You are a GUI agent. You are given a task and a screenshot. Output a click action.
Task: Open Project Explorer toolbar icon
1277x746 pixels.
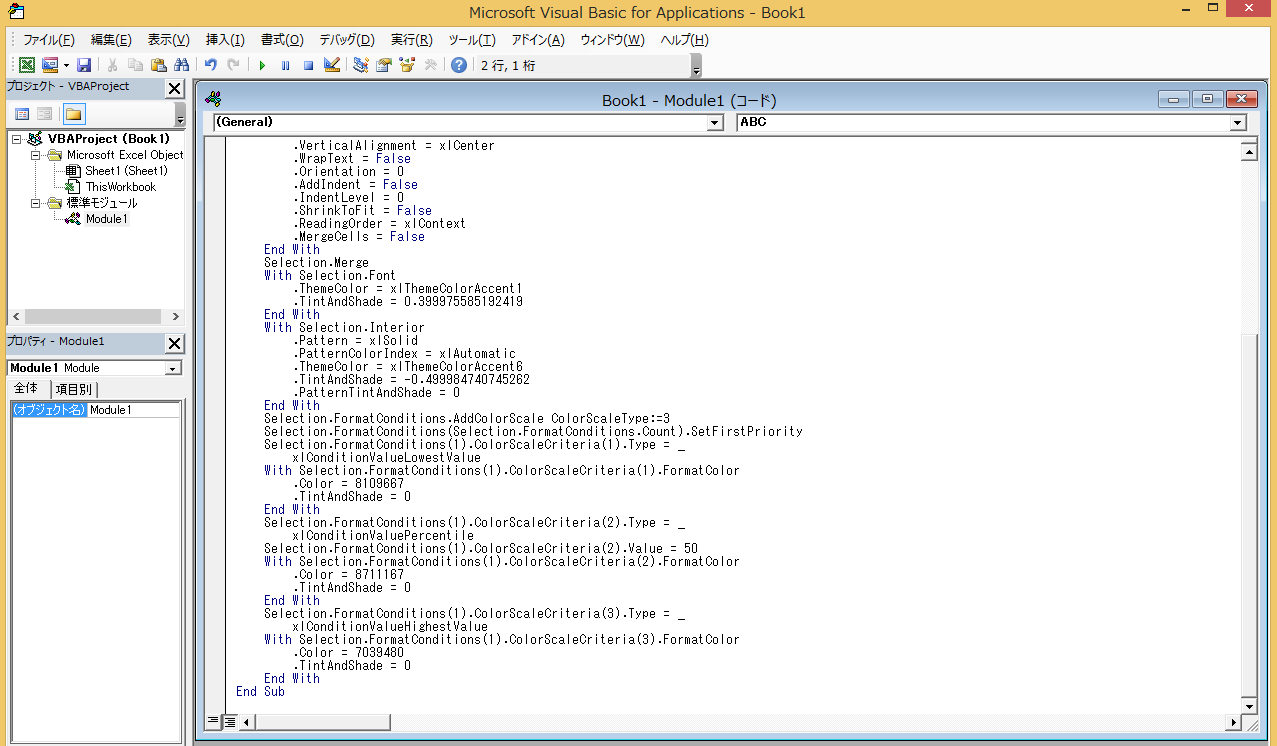361,65
